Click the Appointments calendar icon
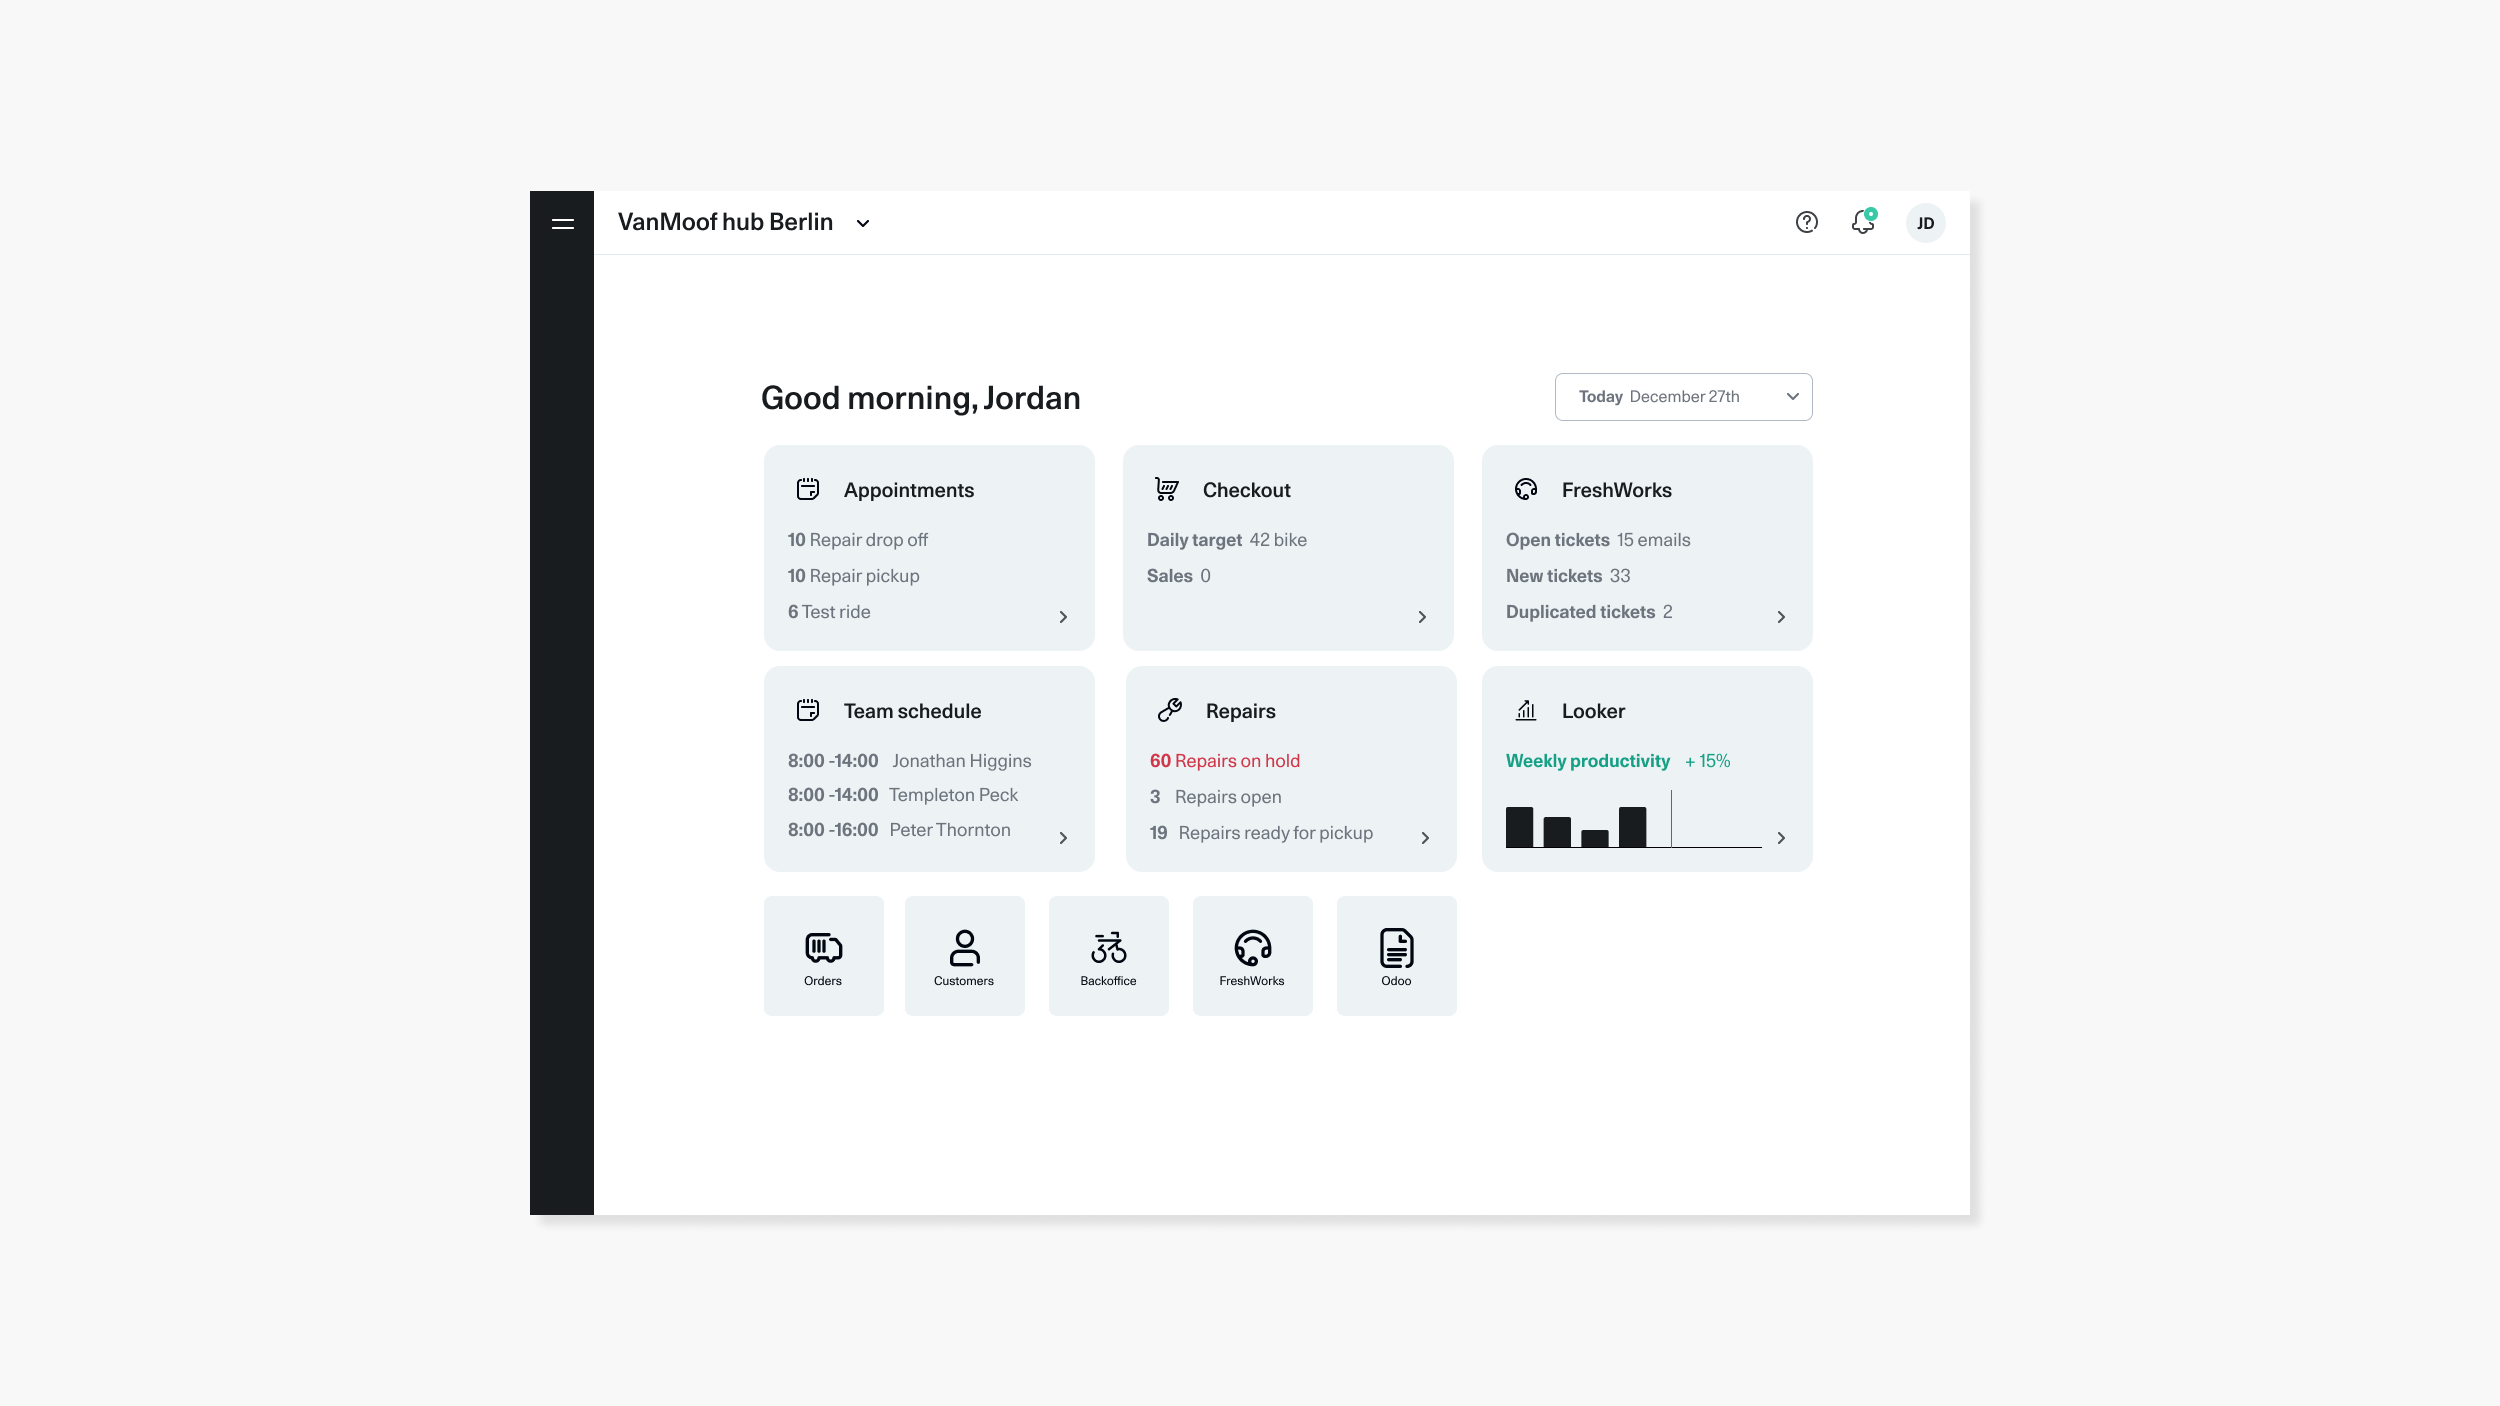 pos(808,489)
